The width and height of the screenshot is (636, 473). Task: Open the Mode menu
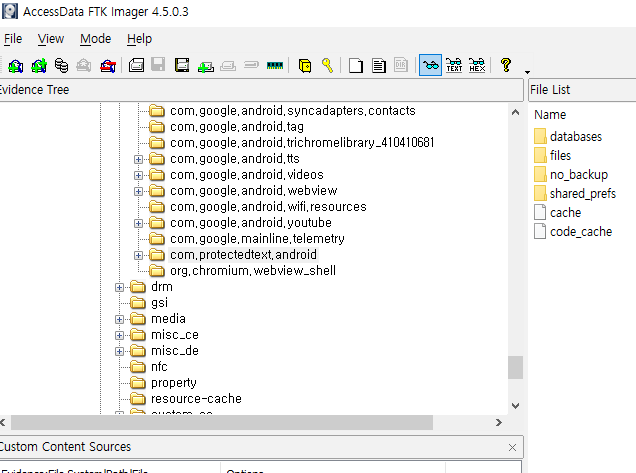coord(95,39)
